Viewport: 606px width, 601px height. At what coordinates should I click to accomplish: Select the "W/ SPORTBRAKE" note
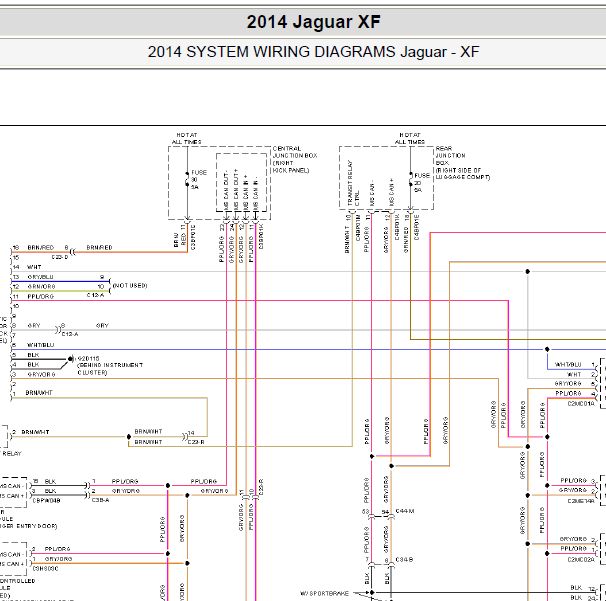pos(324,593)
